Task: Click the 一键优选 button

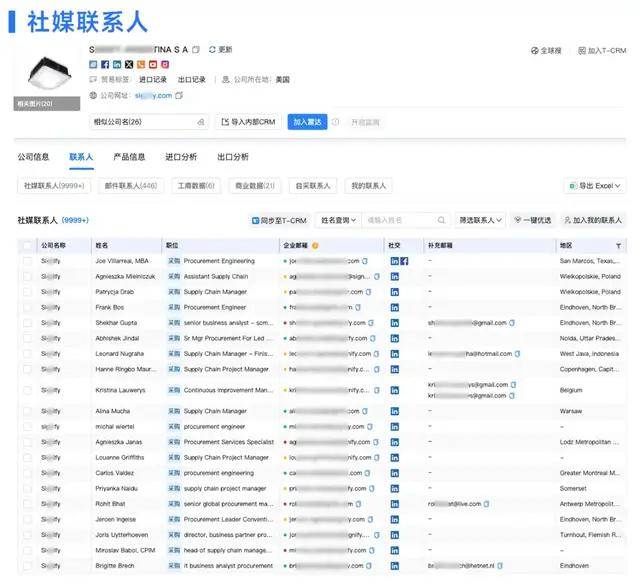Action: [x=533, y=220]
